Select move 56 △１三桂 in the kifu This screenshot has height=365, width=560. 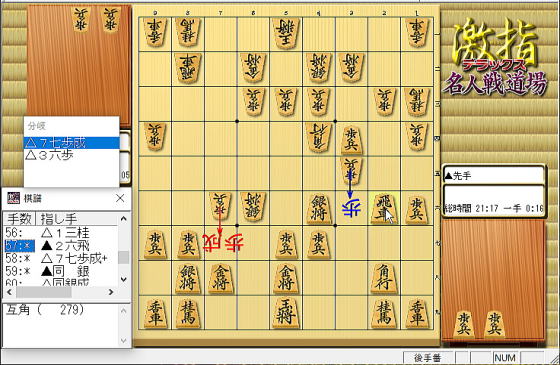point(61,233)
